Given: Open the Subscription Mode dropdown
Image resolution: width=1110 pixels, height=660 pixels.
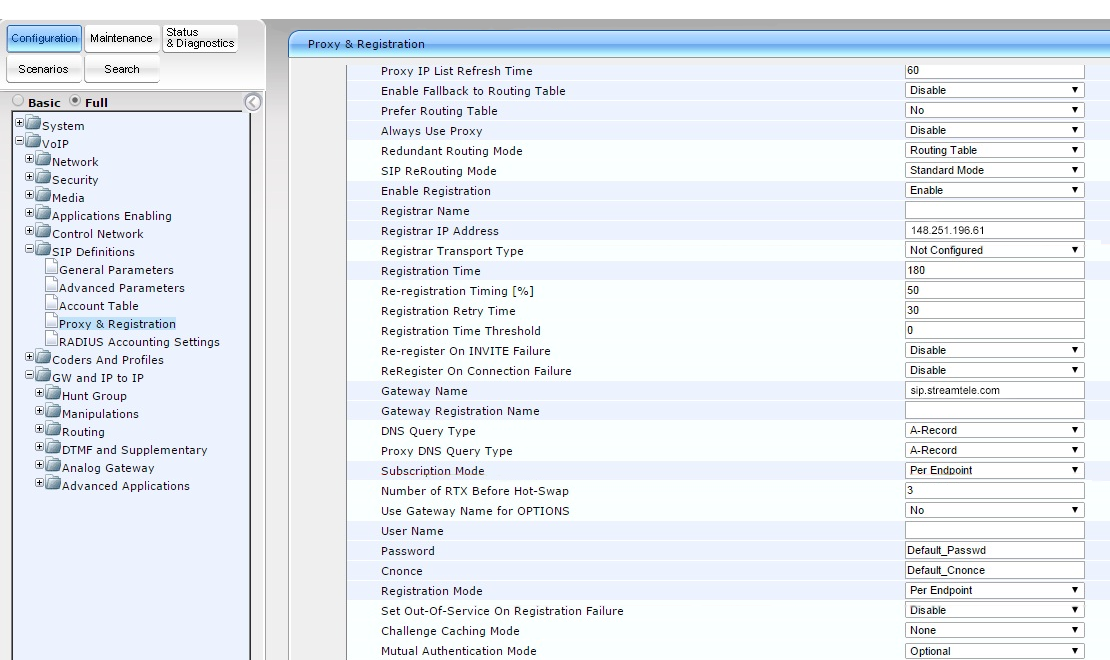Looking at the screenshot, I should tap(994, 470).
